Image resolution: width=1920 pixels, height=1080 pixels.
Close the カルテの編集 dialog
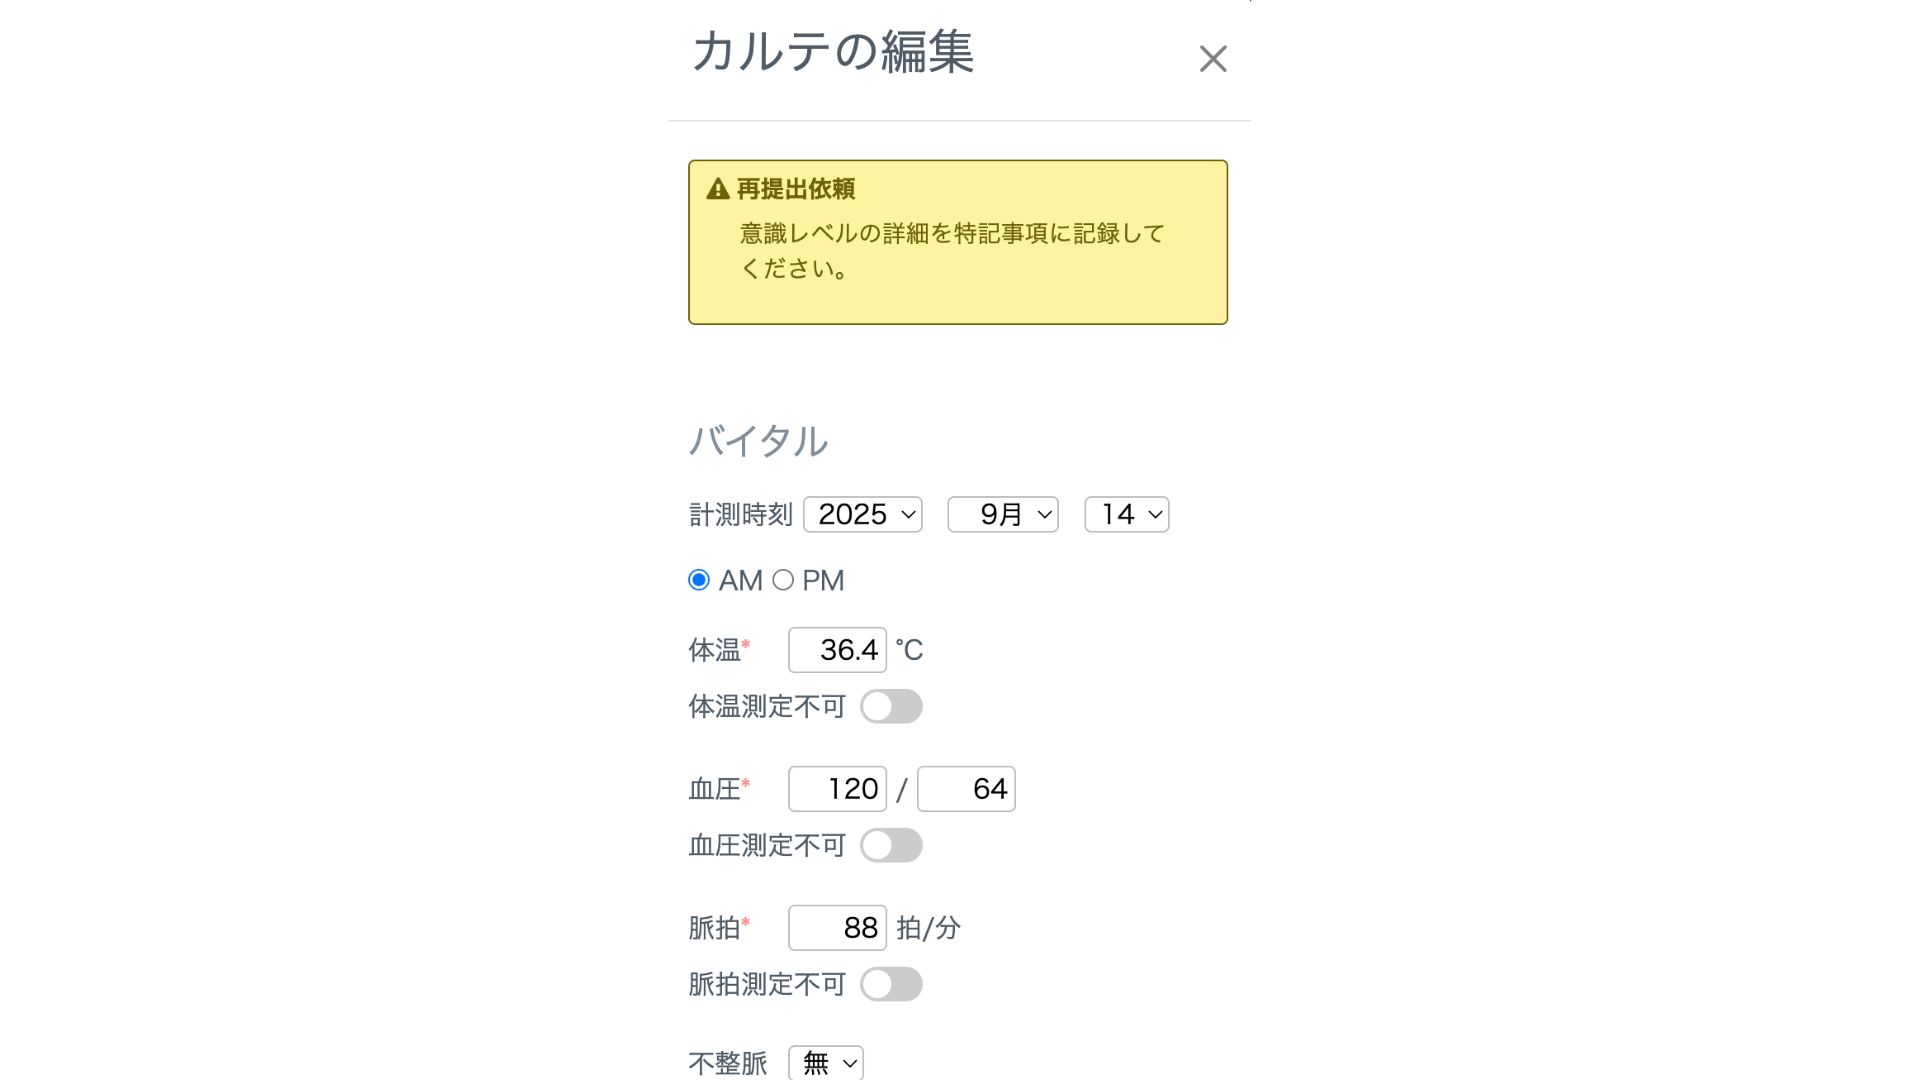coord(1212,59)
